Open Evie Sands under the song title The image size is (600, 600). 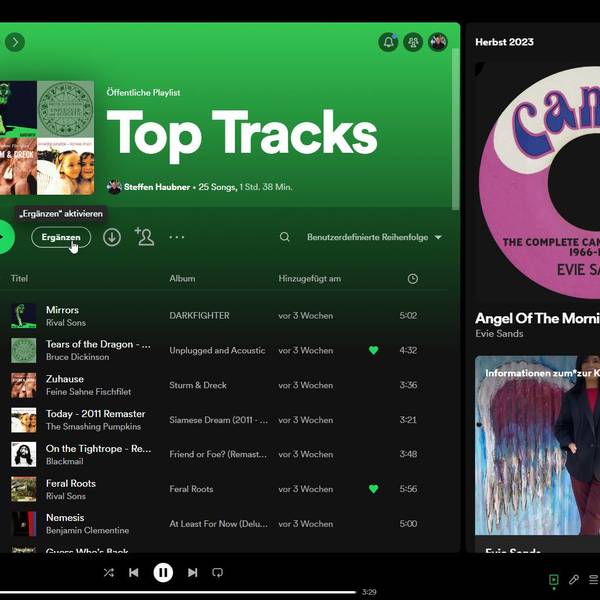tap(499, 333)
